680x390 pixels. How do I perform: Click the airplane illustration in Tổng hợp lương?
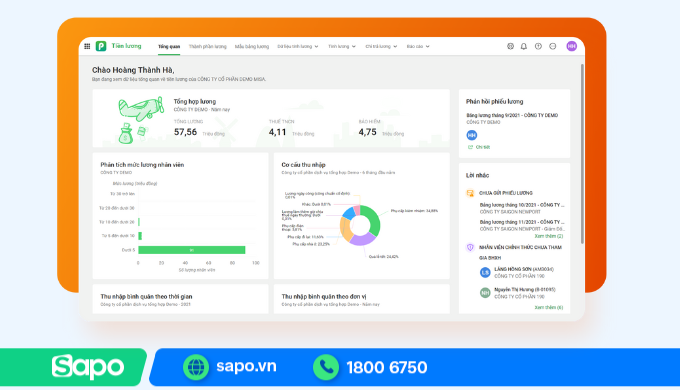(x=141, y=108)
